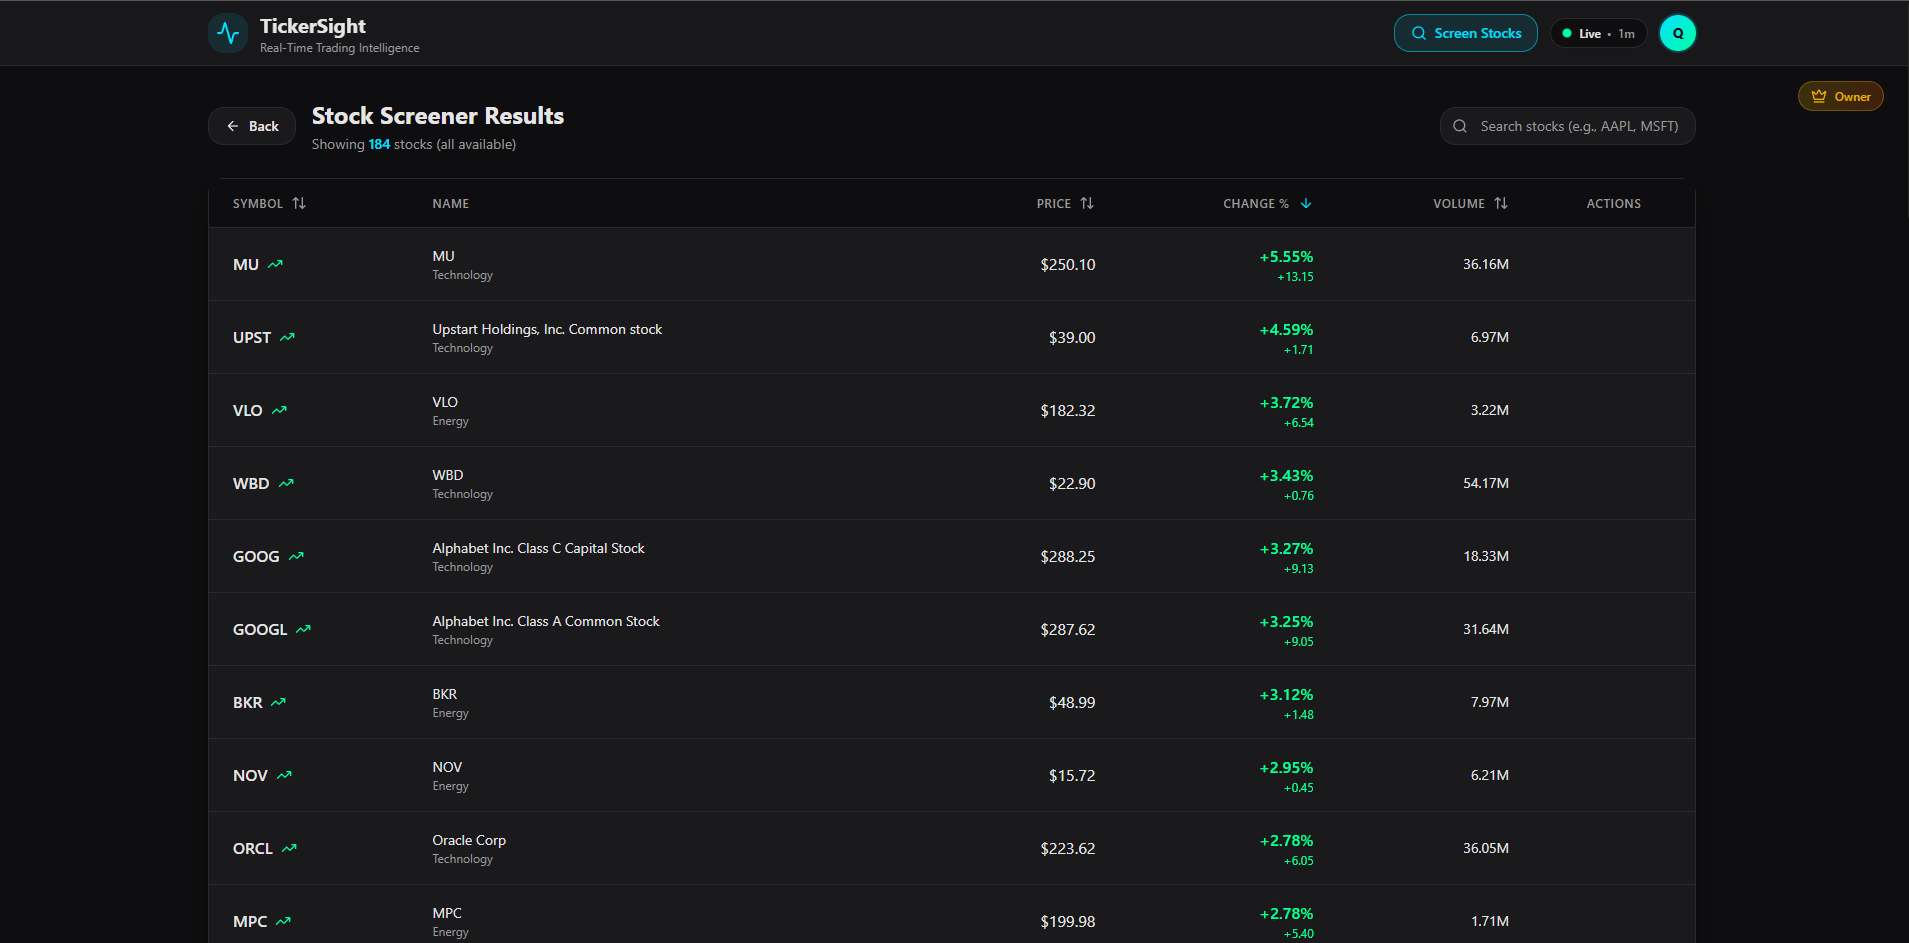Click the ACTIONS column header
Image resolution: width=1909 pixels, height=943 pixels.
tap(1614, 203)
